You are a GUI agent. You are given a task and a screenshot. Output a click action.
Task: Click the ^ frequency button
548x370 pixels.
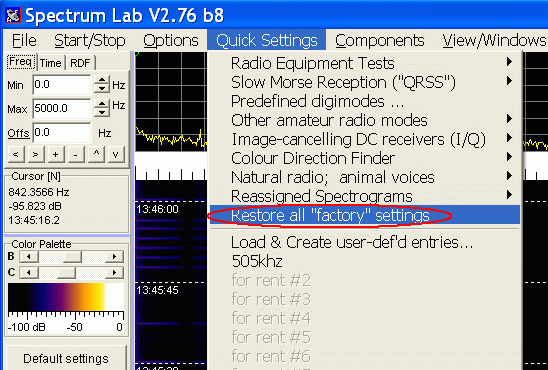pyautogui.click(x=96, y=154)
